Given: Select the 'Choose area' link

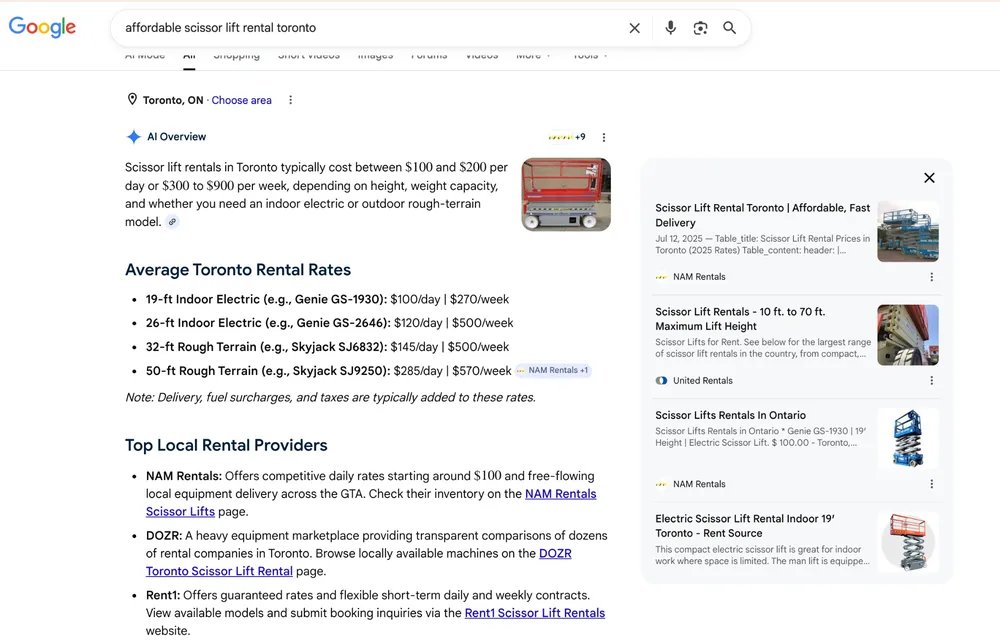Looking at the screenshot, I should click(242, 100).
